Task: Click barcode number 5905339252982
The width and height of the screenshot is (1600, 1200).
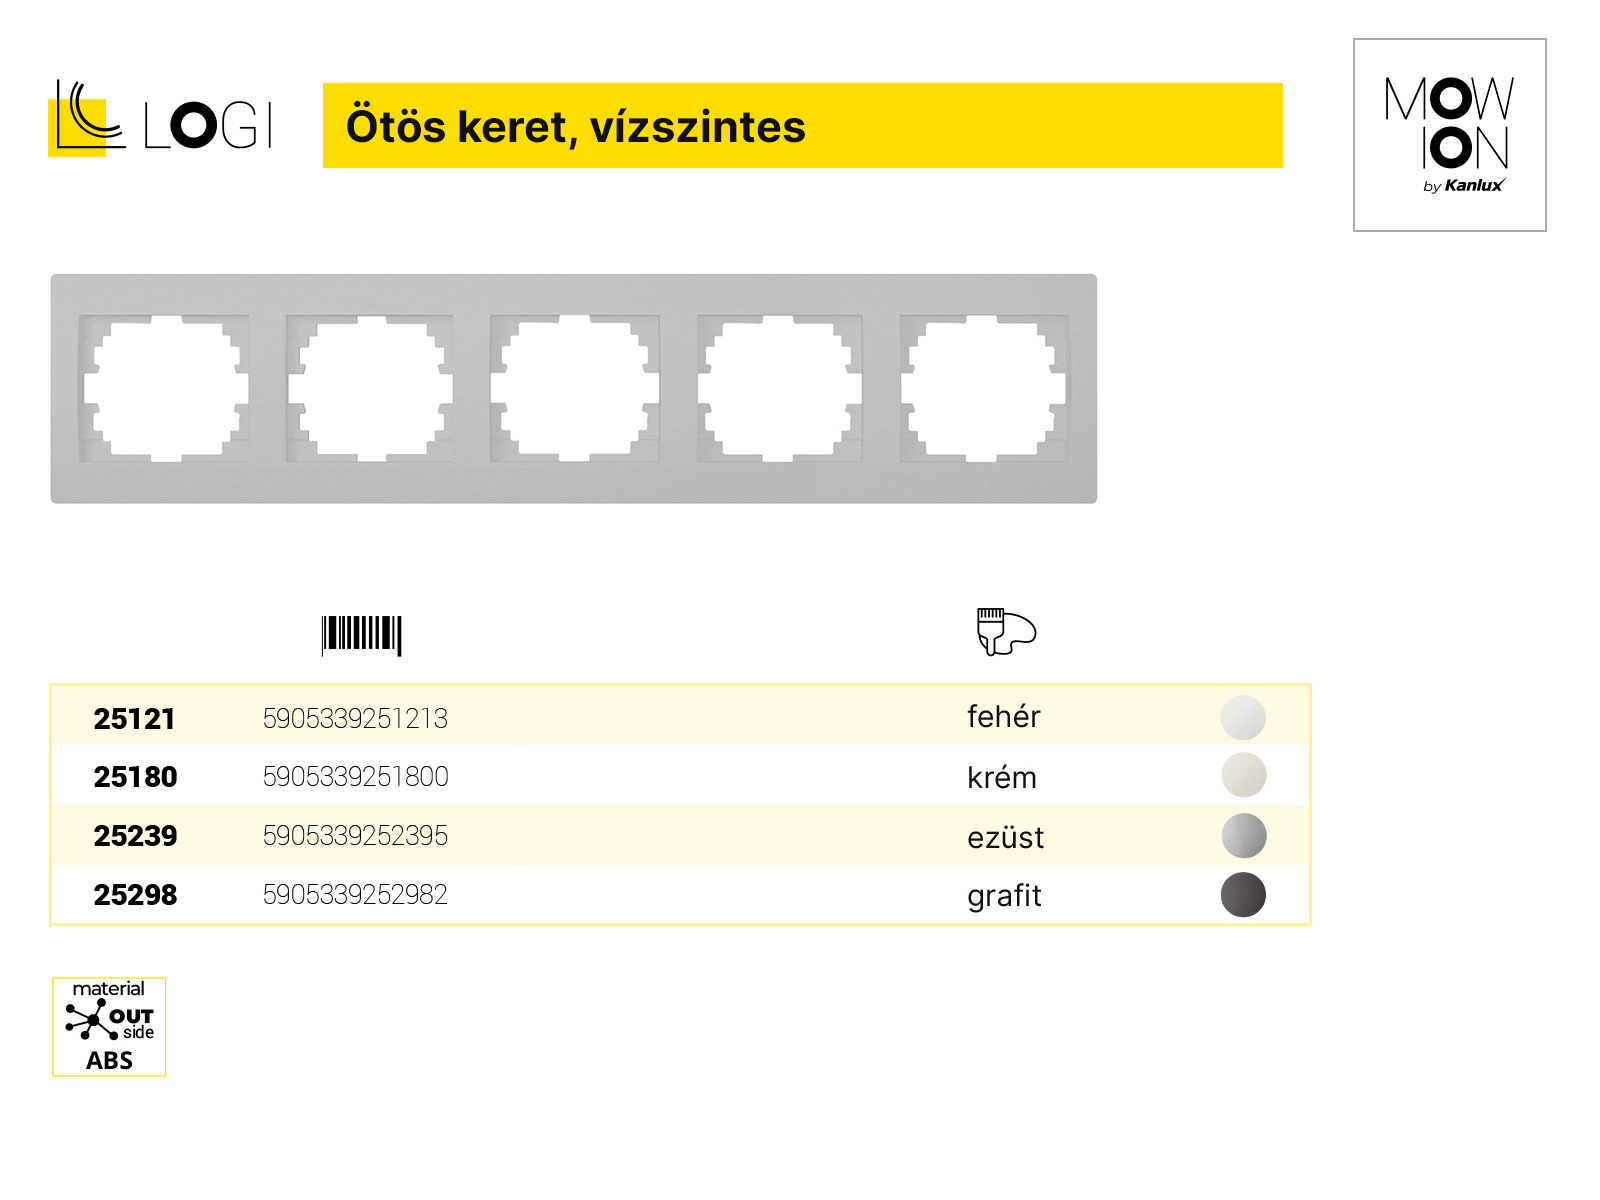Action: 355,894
